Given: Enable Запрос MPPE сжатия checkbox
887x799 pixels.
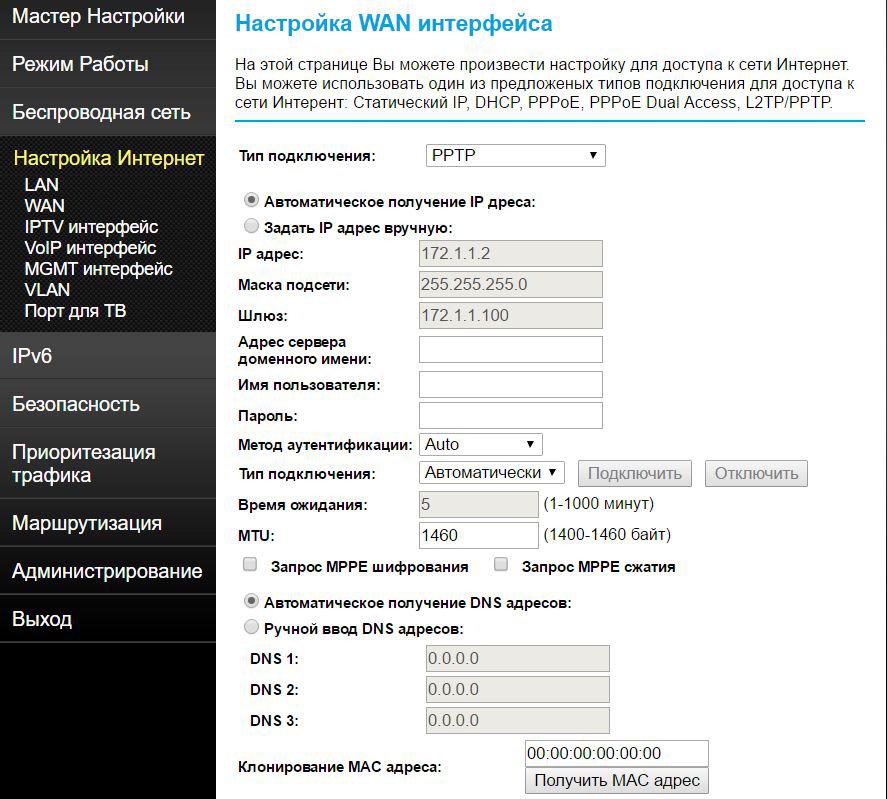Looking at the screenshot, I should (x=501, y=564).
